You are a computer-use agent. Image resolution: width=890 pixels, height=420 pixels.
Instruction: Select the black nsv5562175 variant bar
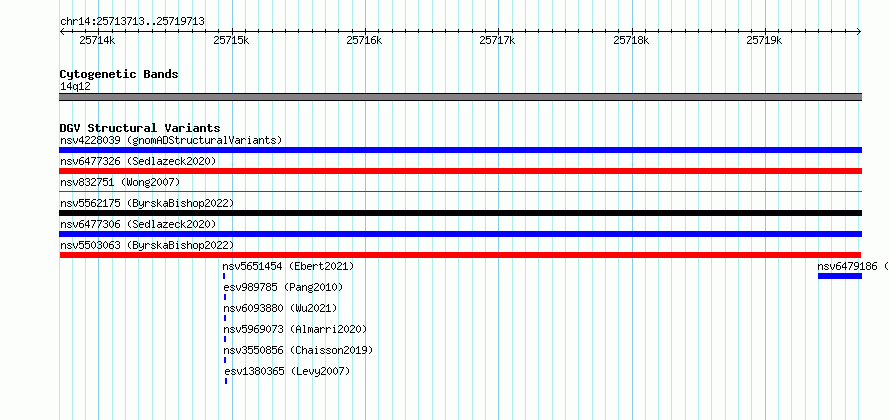(x=460, y=213)
